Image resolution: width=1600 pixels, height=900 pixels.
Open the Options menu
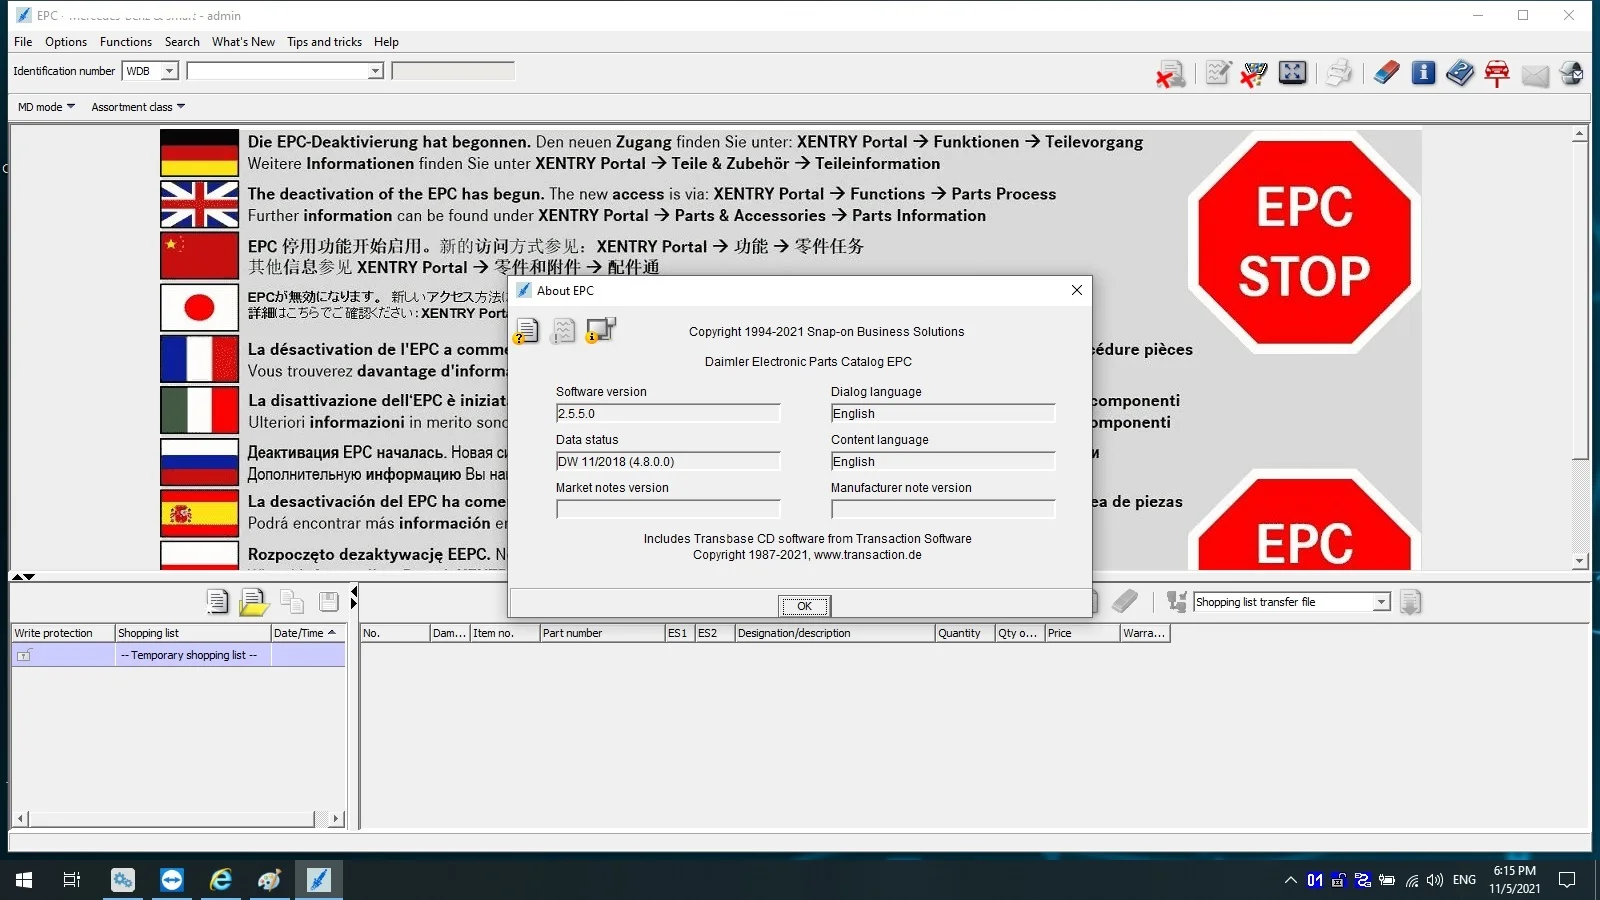tap(66, 42)
